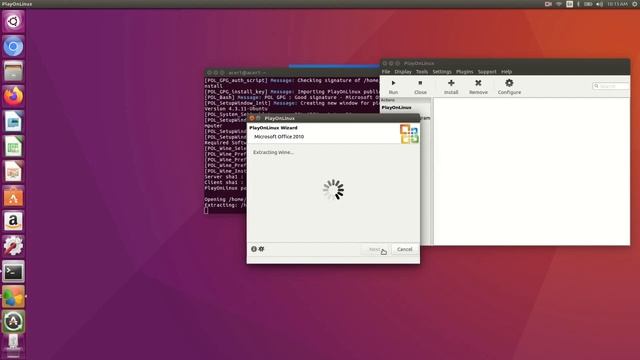Open Amazon launcher from the dock
The height and width of the screenshot is (360, 640).
tap(13, 222)
